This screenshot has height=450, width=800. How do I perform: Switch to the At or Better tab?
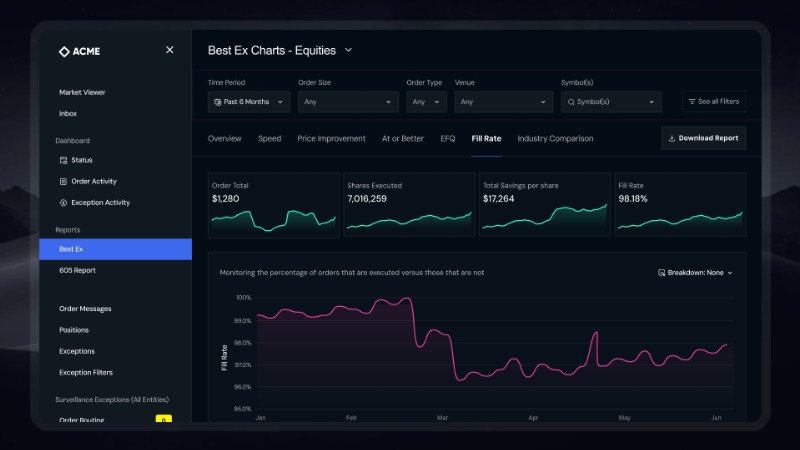(403, 139)
